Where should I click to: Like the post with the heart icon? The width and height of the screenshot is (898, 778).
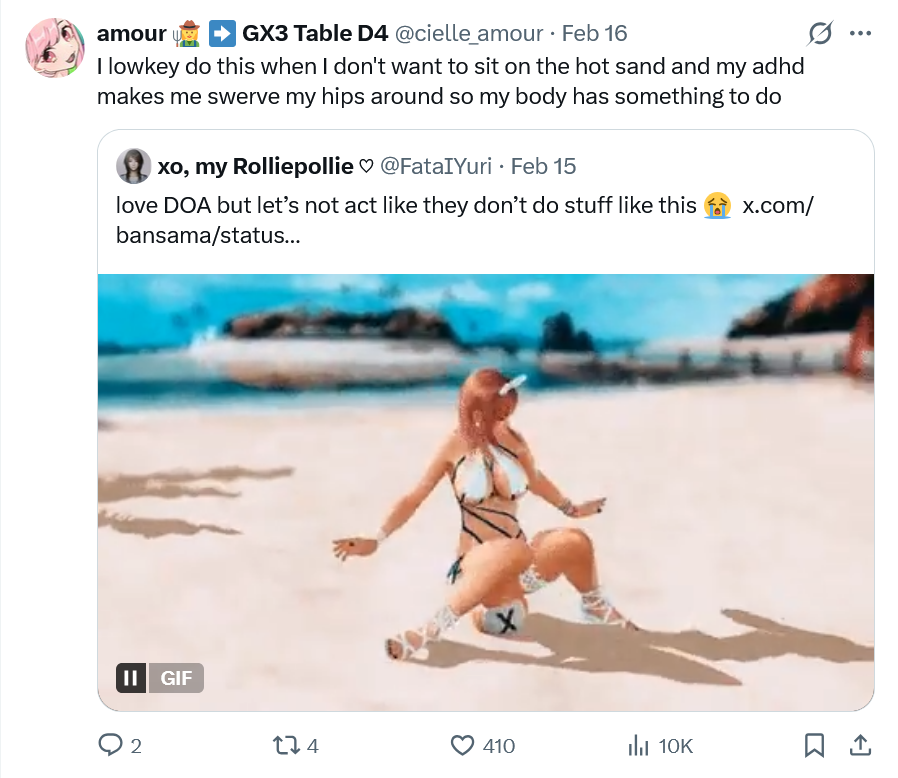[462, 745]
